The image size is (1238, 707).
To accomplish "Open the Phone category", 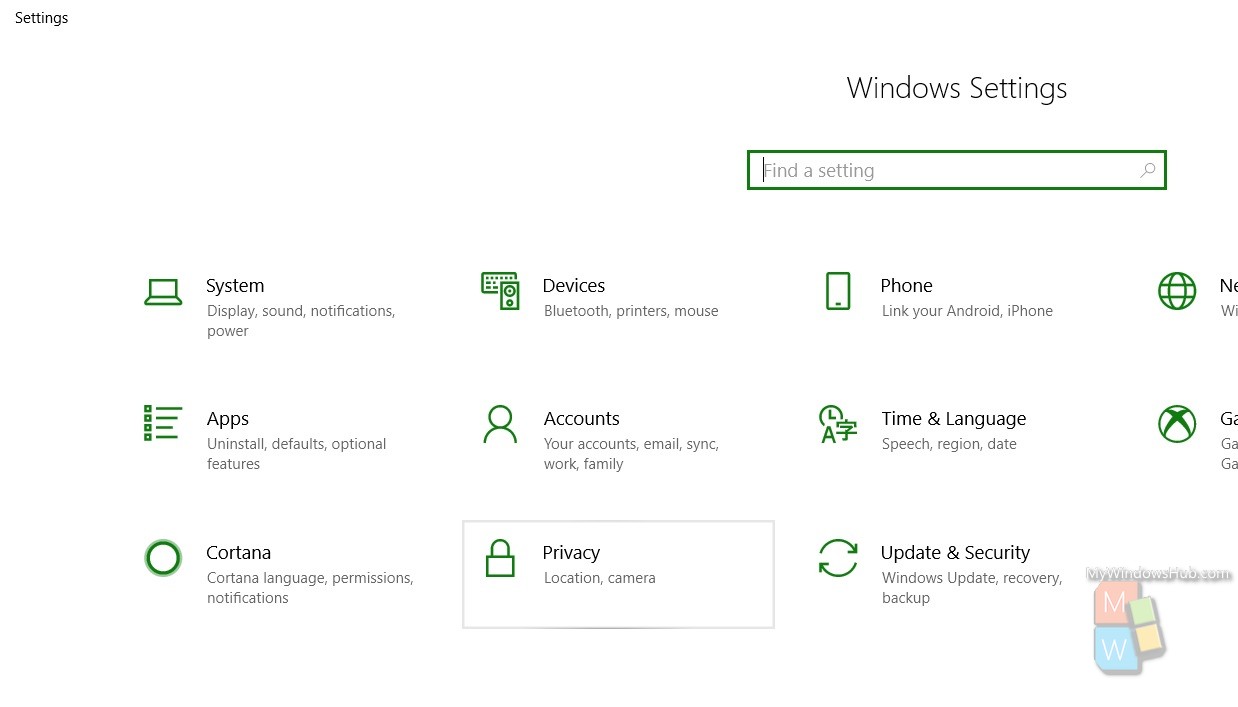I will tap(906, 286).
